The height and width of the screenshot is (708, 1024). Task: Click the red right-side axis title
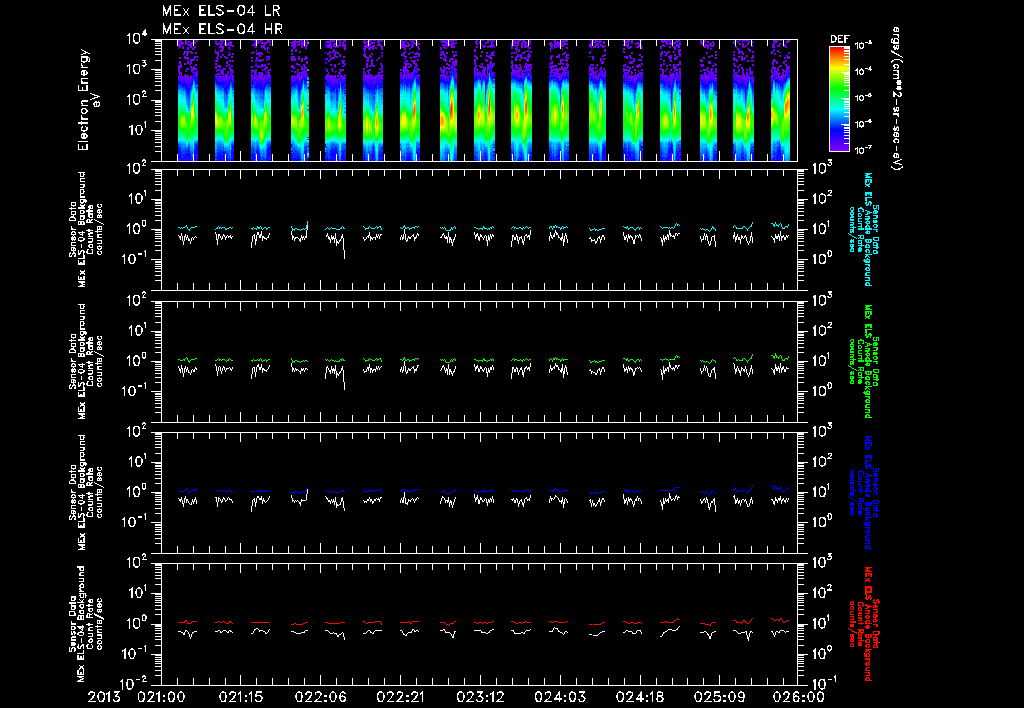click(x=863, y=624)
